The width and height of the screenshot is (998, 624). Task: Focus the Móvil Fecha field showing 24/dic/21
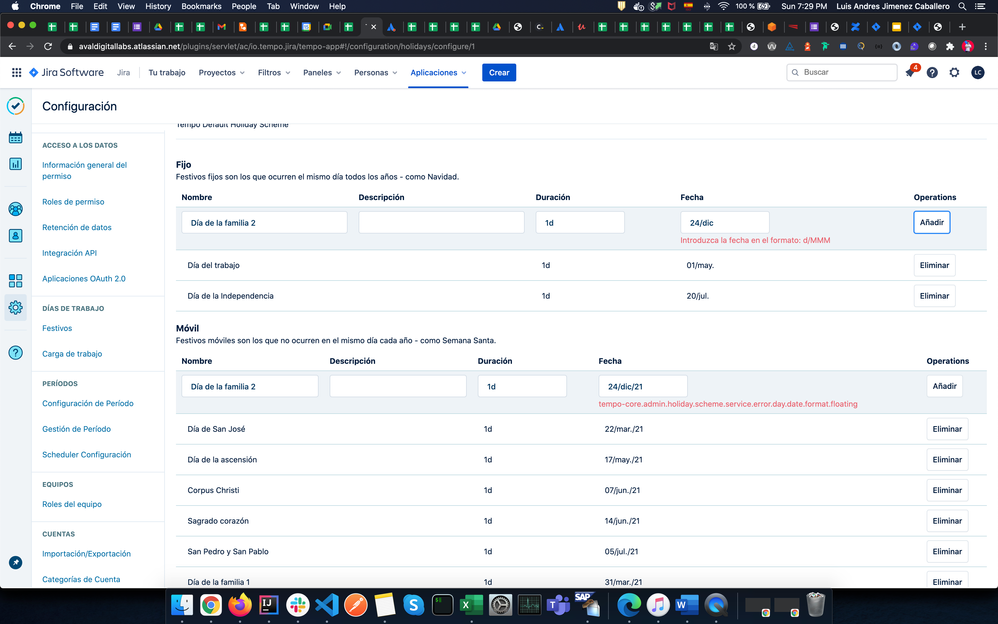[643, 386]
